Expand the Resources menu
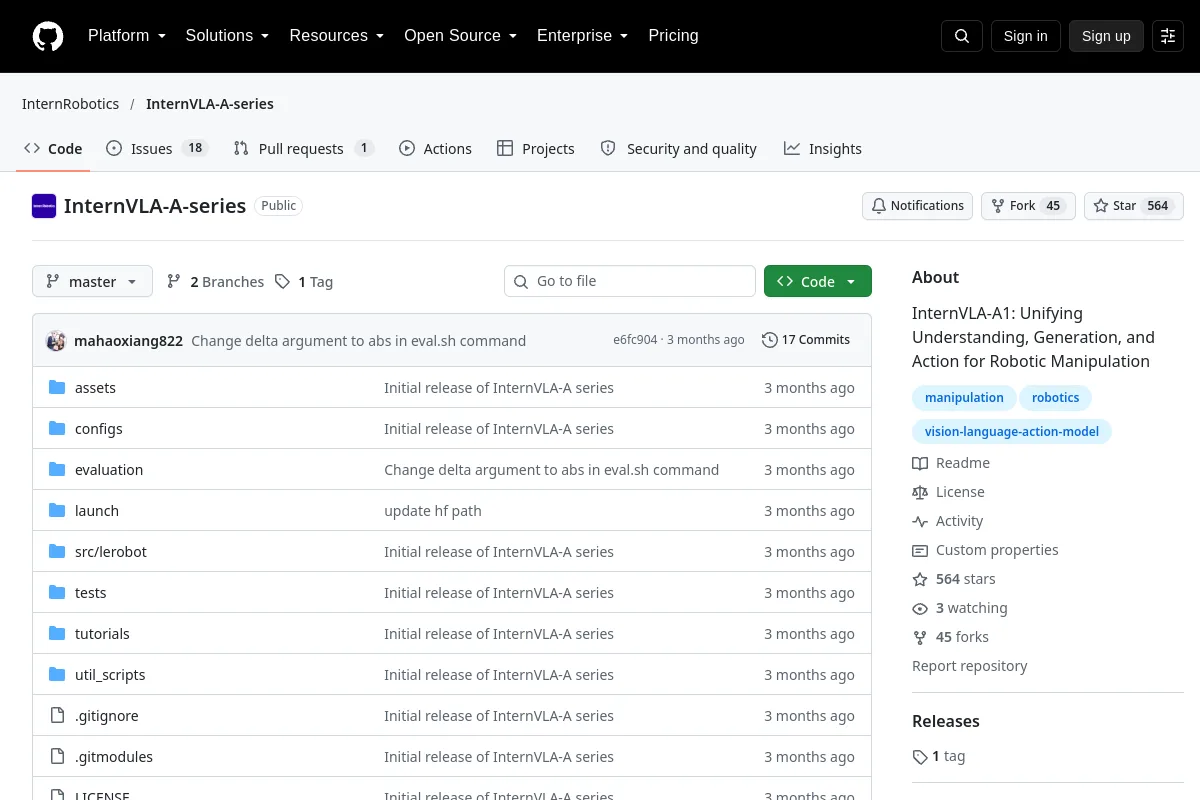Screen dimensions: 1200x800 point(337,36)
